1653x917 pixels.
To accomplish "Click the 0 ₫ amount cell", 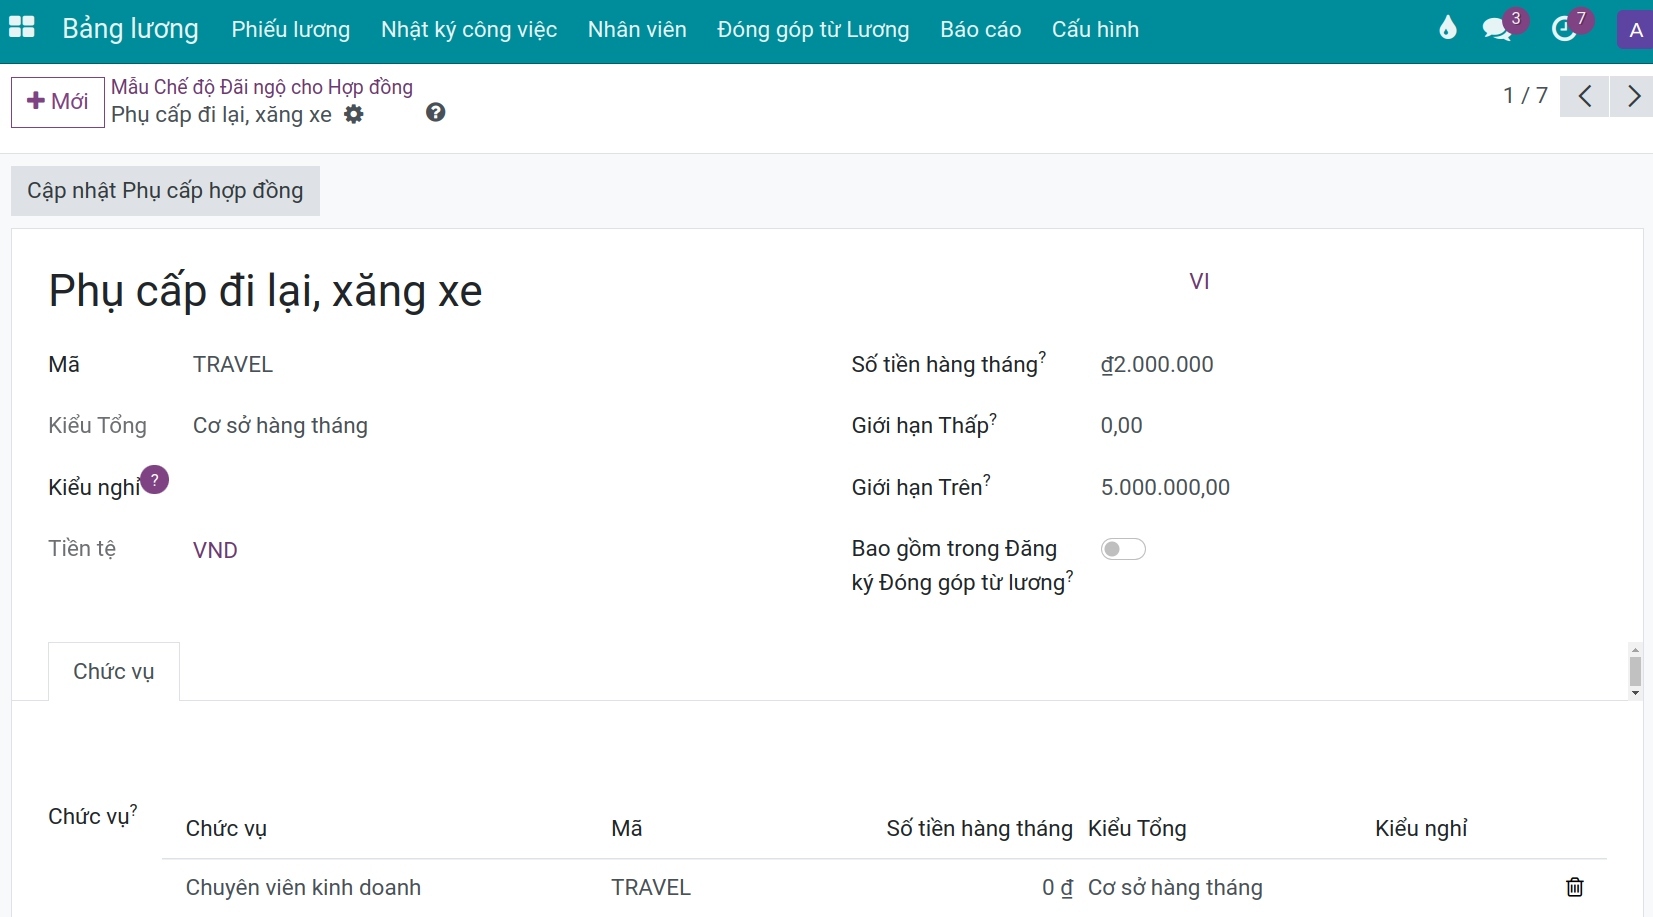I will [1057, 888].
